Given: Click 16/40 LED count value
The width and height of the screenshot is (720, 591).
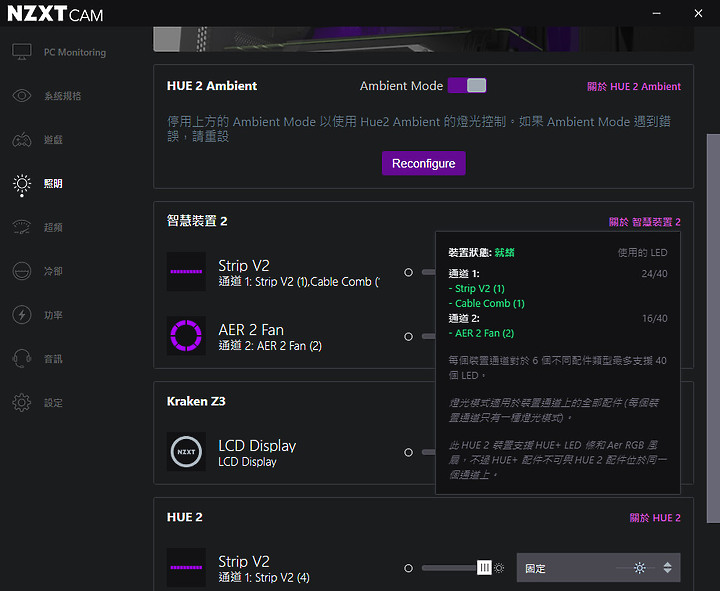Looking at the screenshot, I should tap(655, 318).
